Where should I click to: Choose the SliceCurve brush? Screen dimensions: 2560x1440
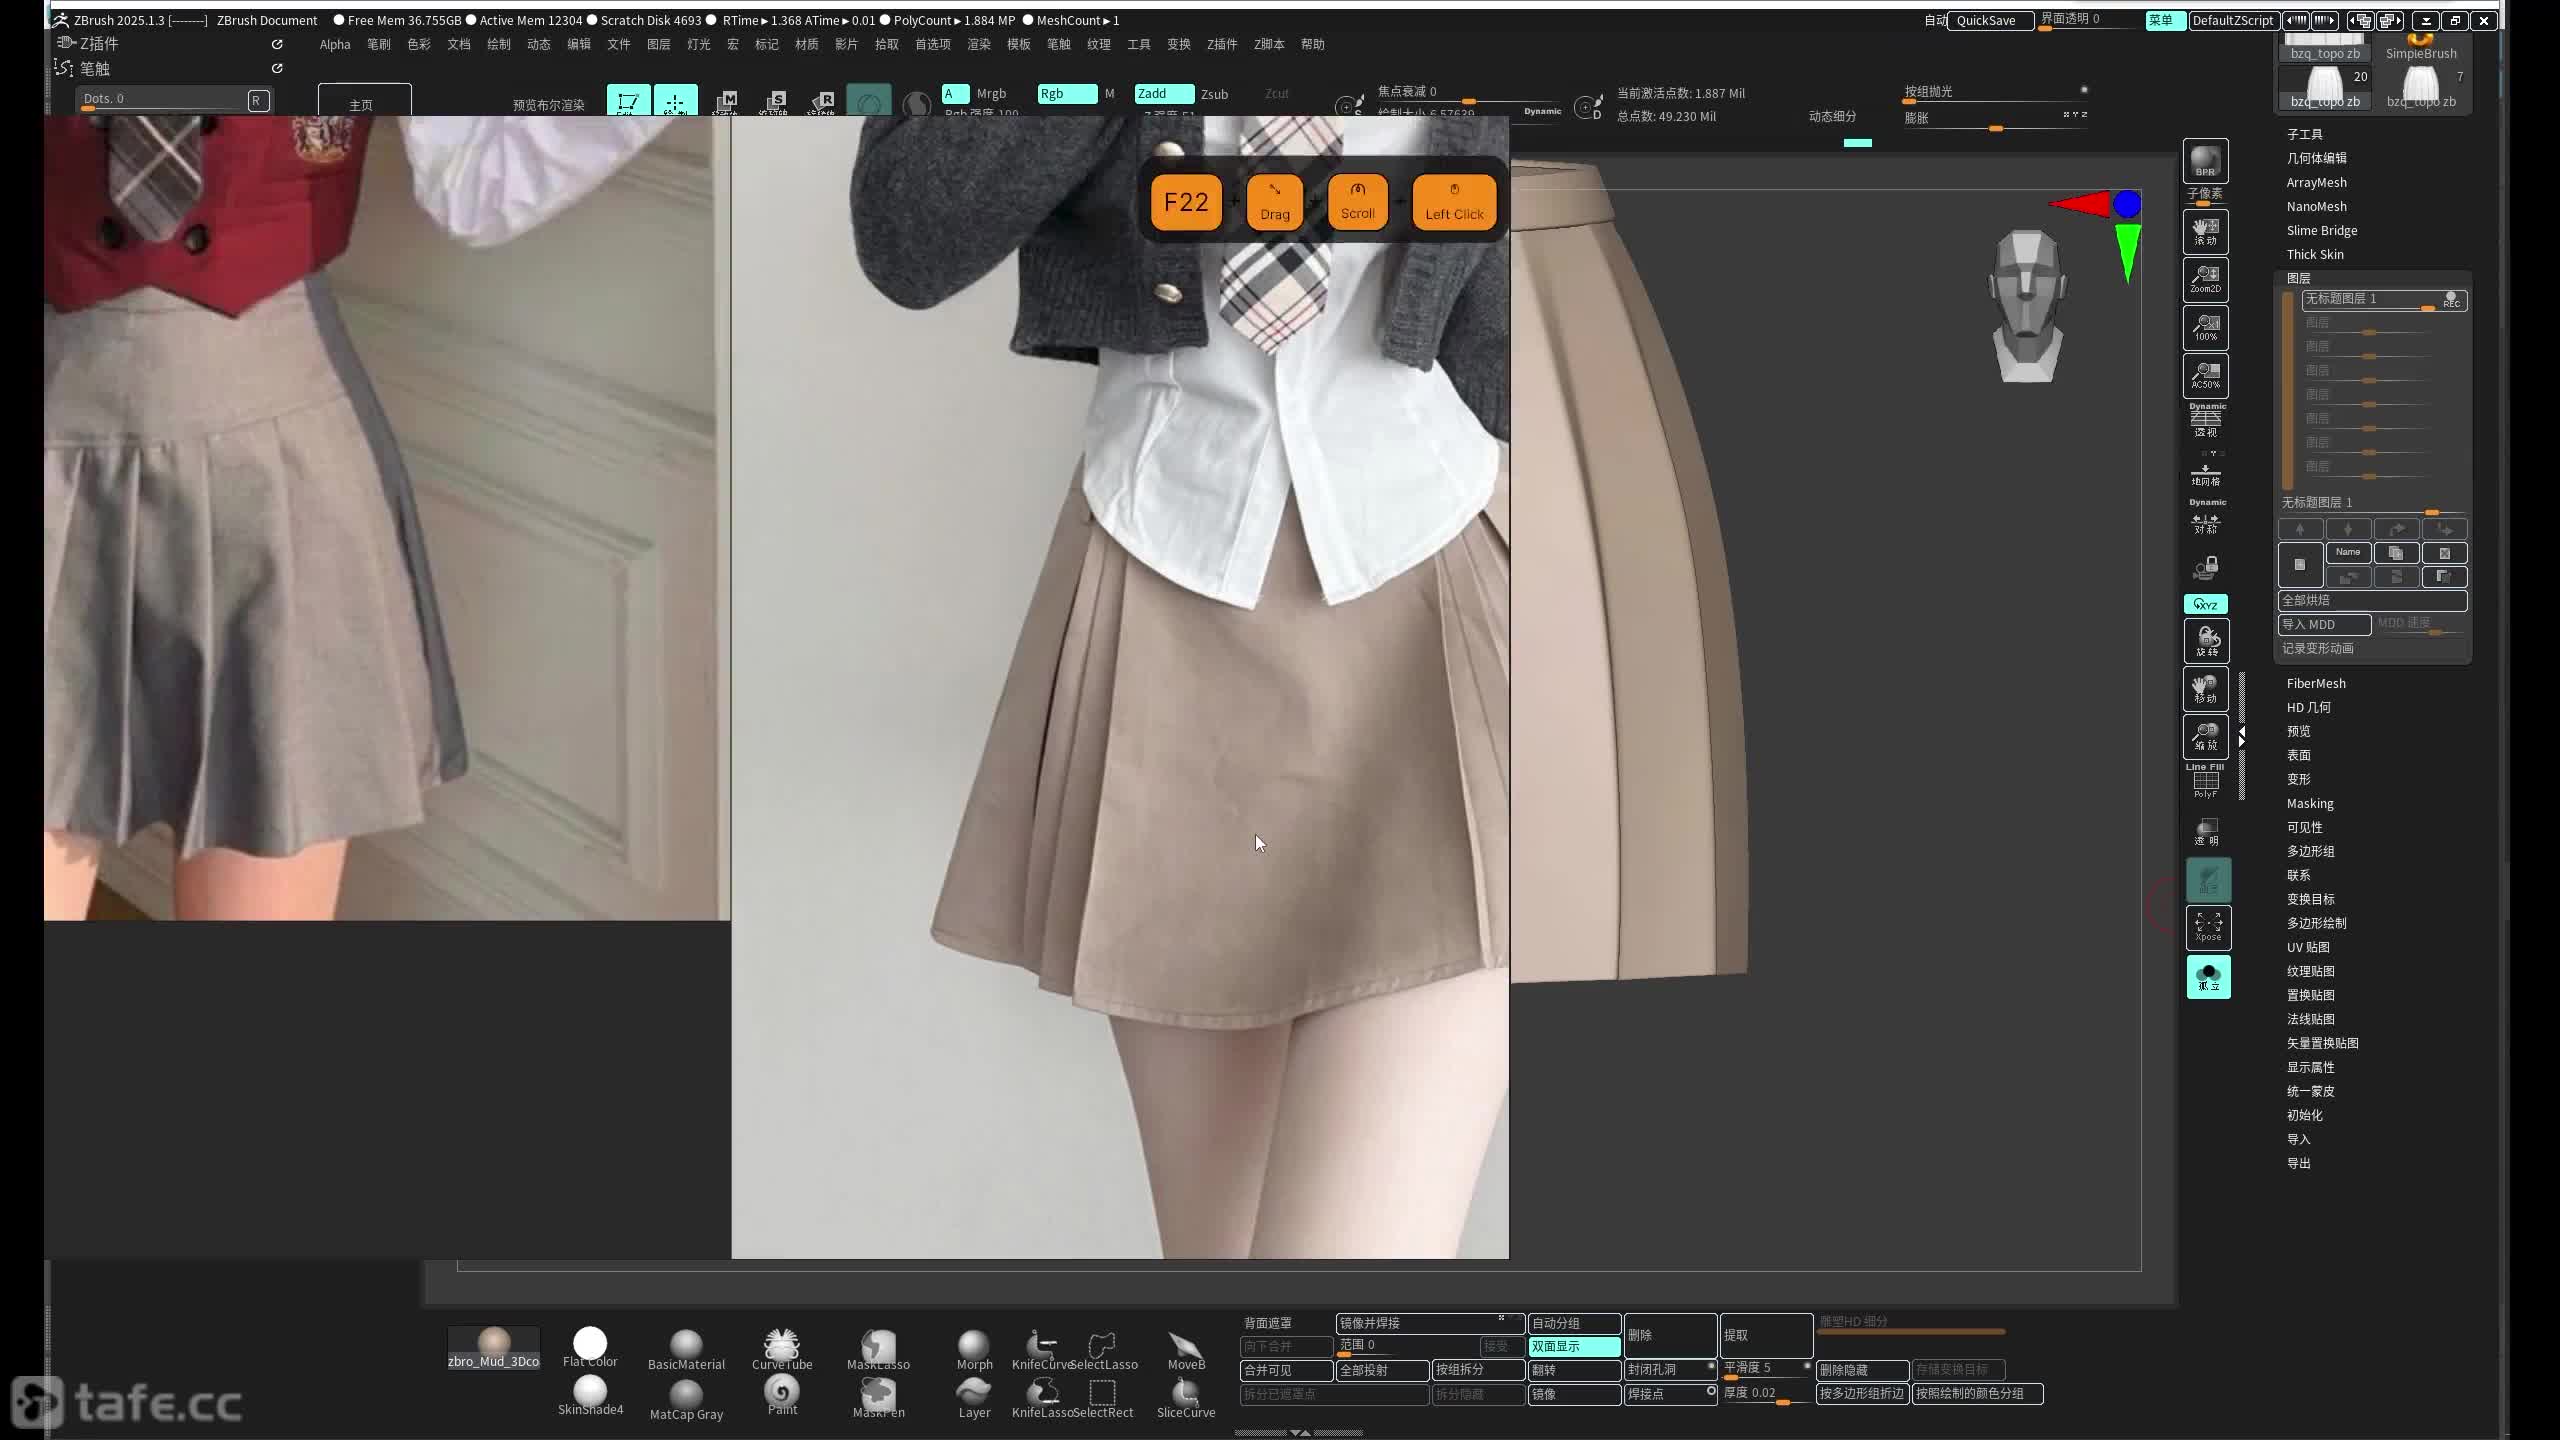(1186, 1397)
